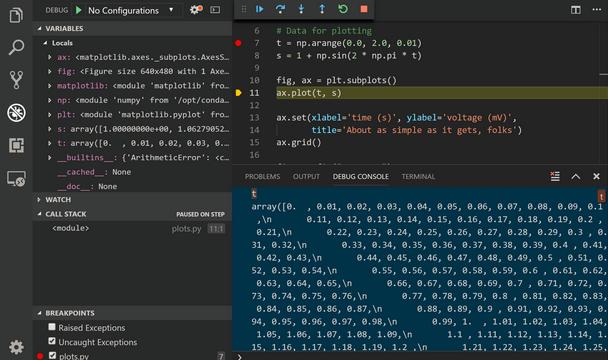This screenshot has width=608, height=360.
Task: Click the yellow current-line arrow at line 11
Action: click(x=238, y=93)
